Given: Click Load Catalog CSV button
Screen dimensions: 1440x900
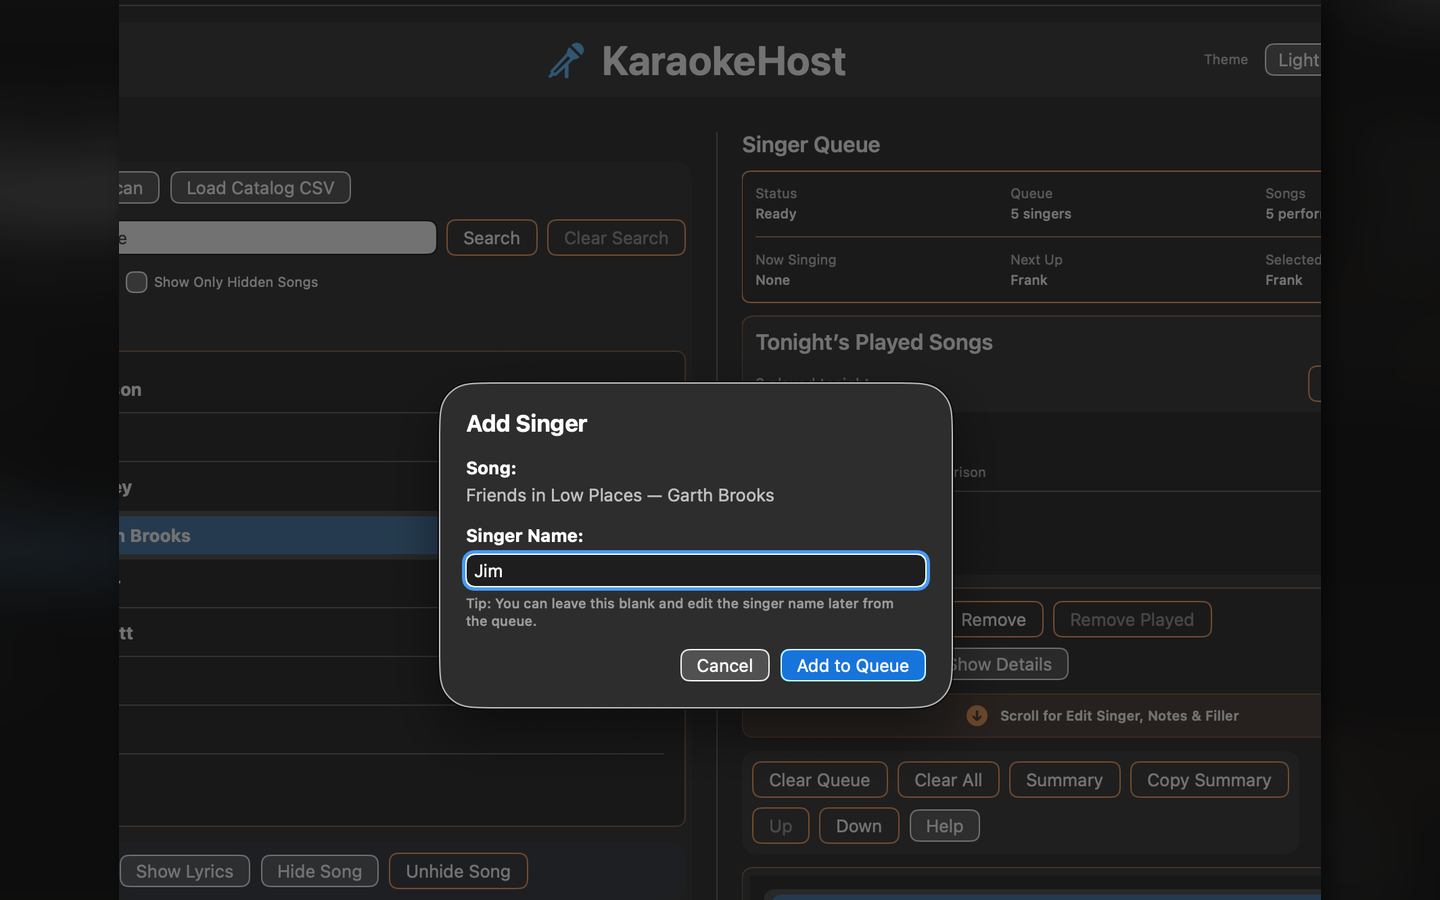Looking at the screenshot, I should (x=260, y=188).
